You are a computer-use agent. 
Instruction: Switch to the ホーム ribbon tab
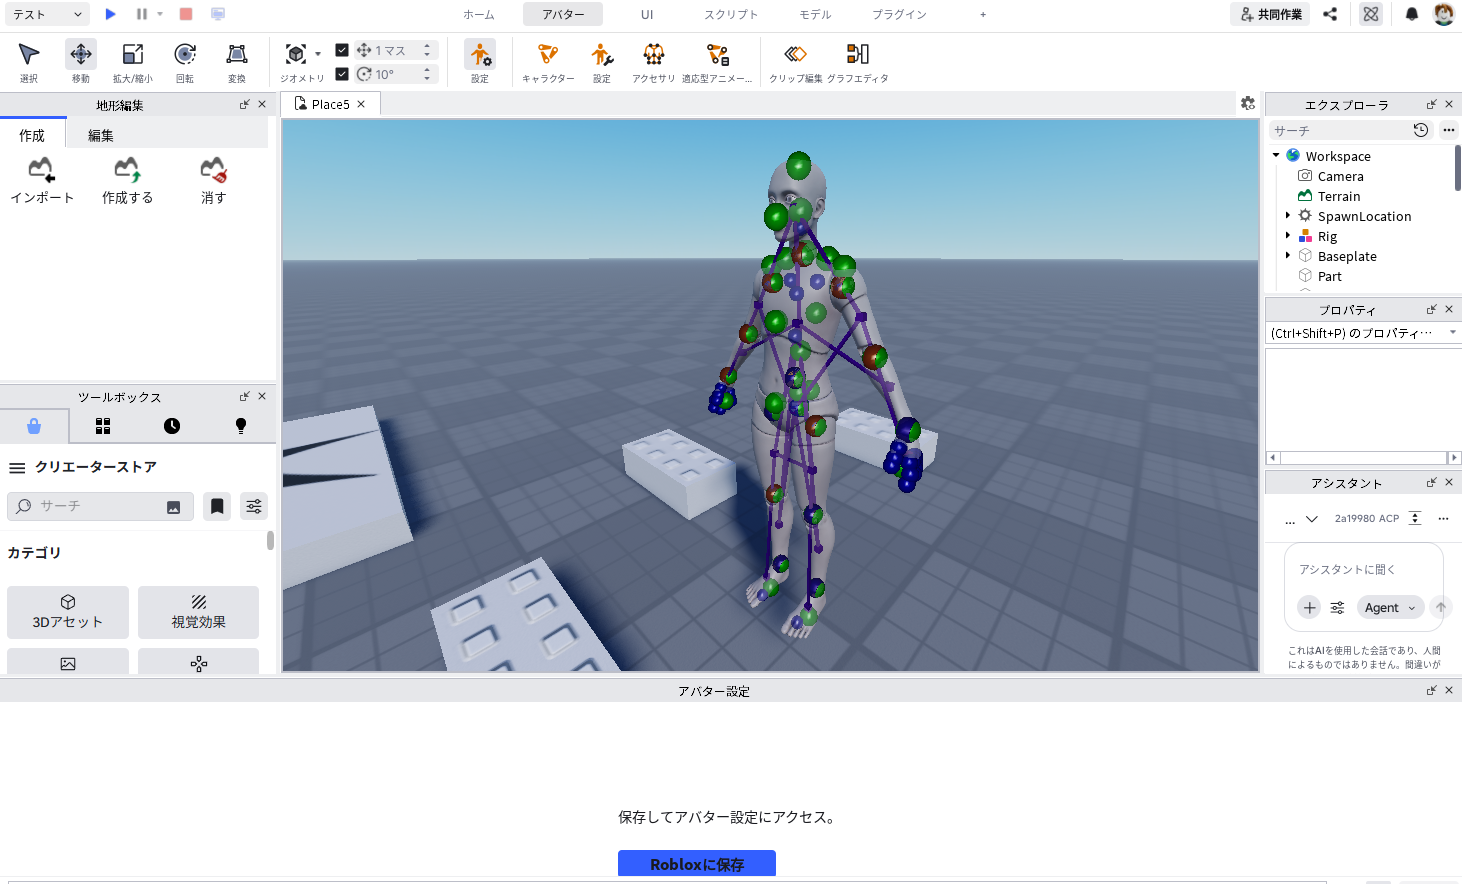[x=479, y=14]
